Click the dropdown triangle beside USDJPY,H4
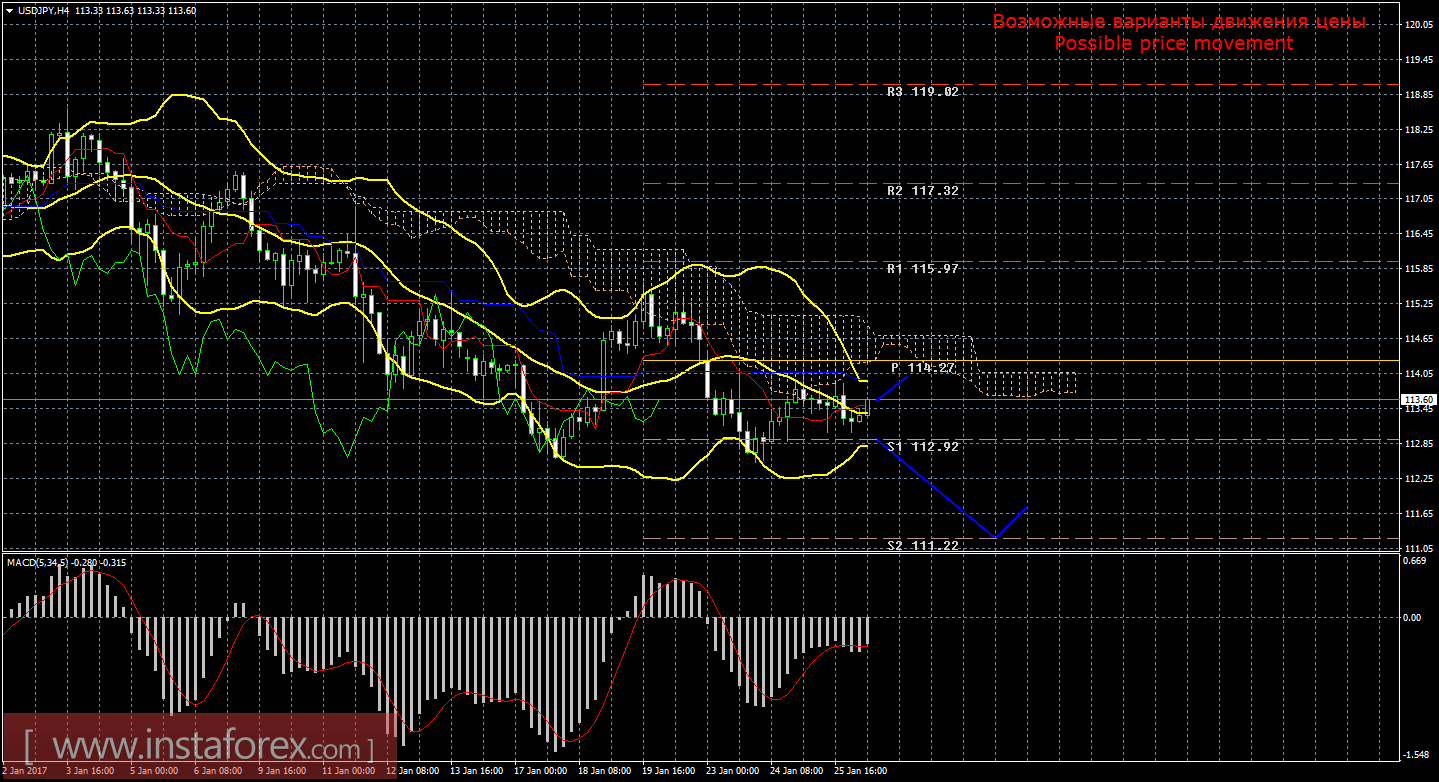This screenshot has width=1439, height=782. point(8,10)
